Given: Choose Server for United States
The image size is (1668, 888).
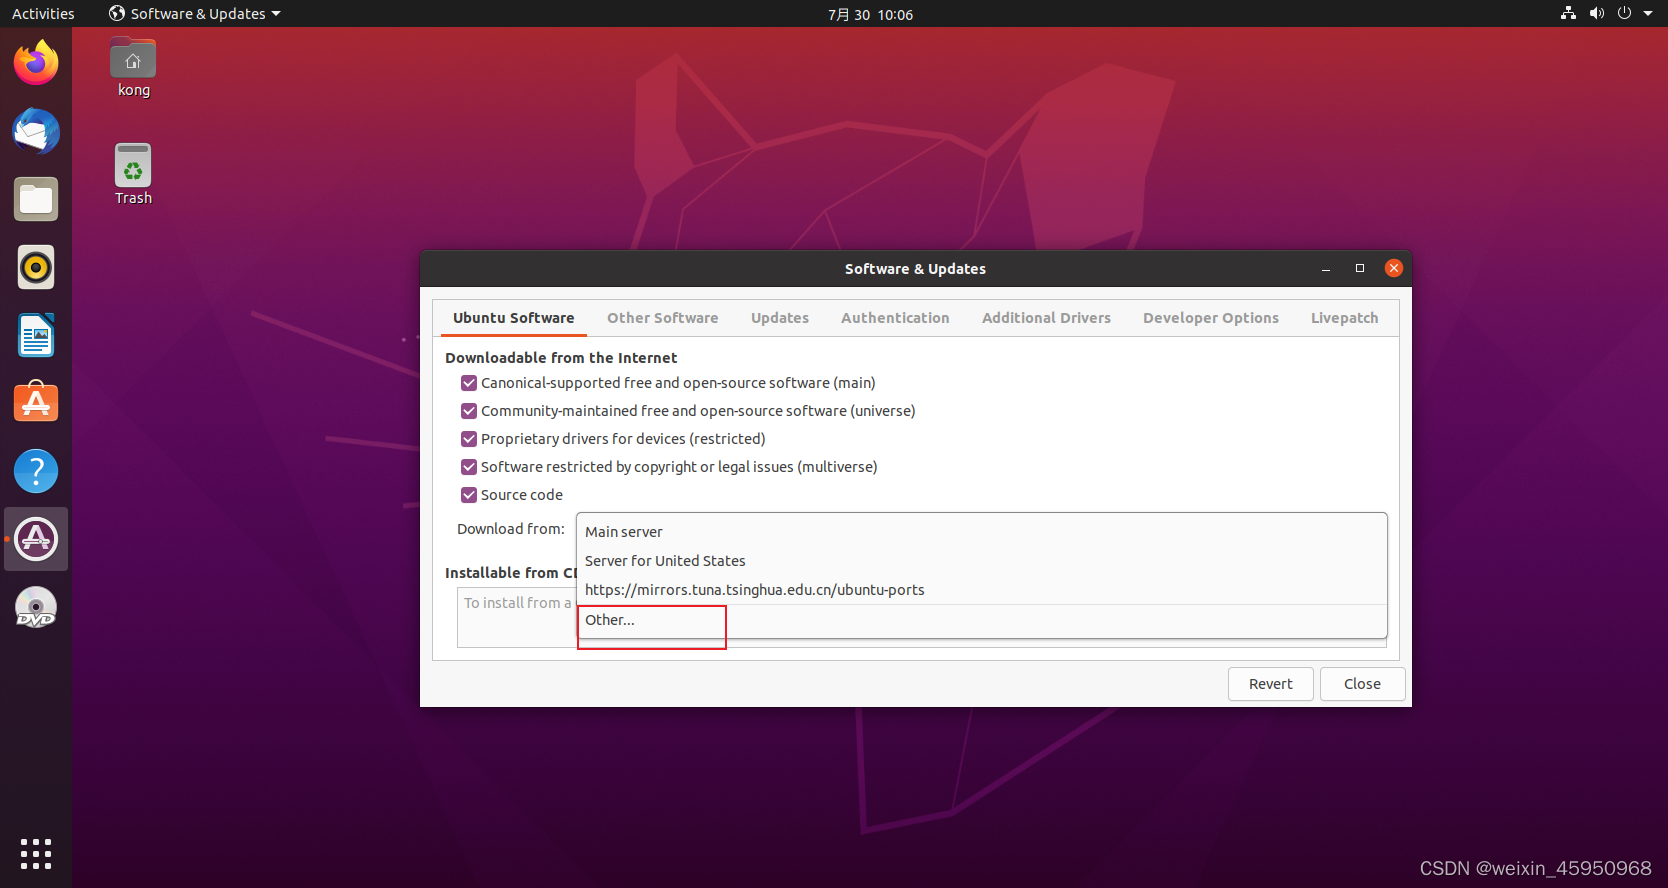Looking at the screenshot, I should [x=981, y=561].
